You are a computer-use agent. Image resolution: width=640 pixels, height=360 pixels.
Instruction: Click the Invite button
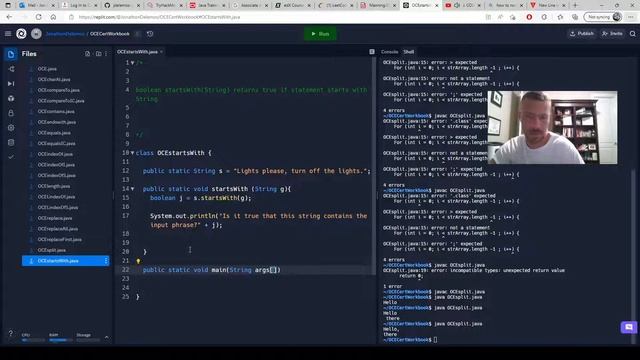(x=612, y=34)
